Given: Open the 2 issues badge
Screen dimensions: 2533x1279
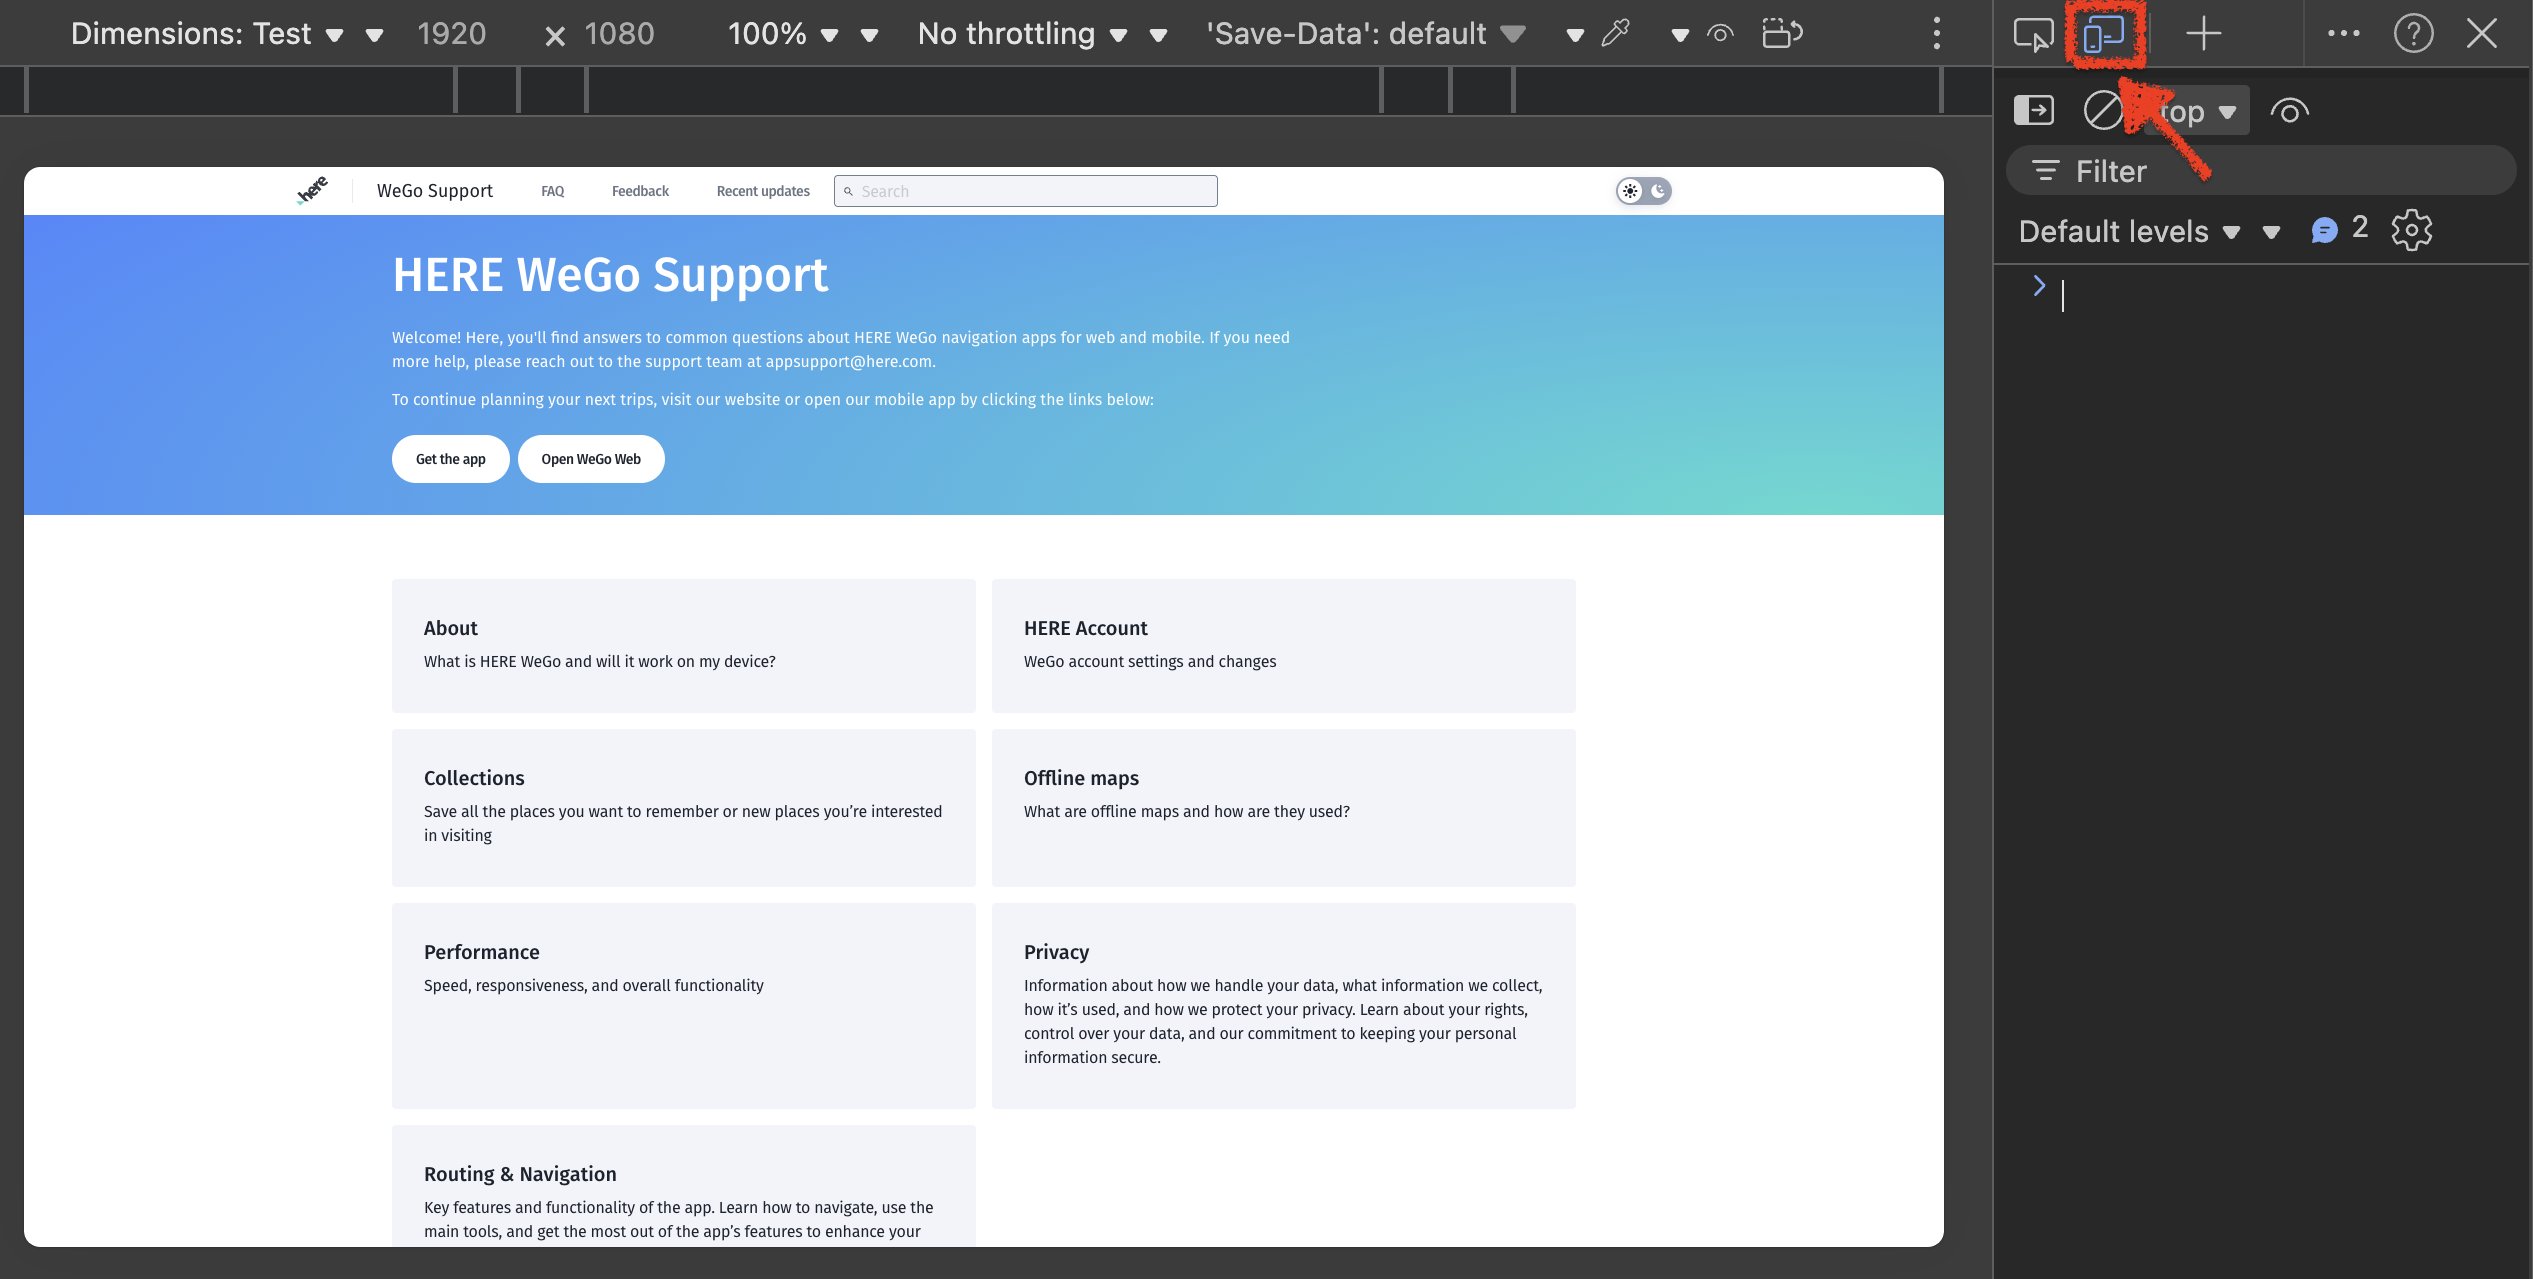Looking at the screenshot, I should 2339,230.
